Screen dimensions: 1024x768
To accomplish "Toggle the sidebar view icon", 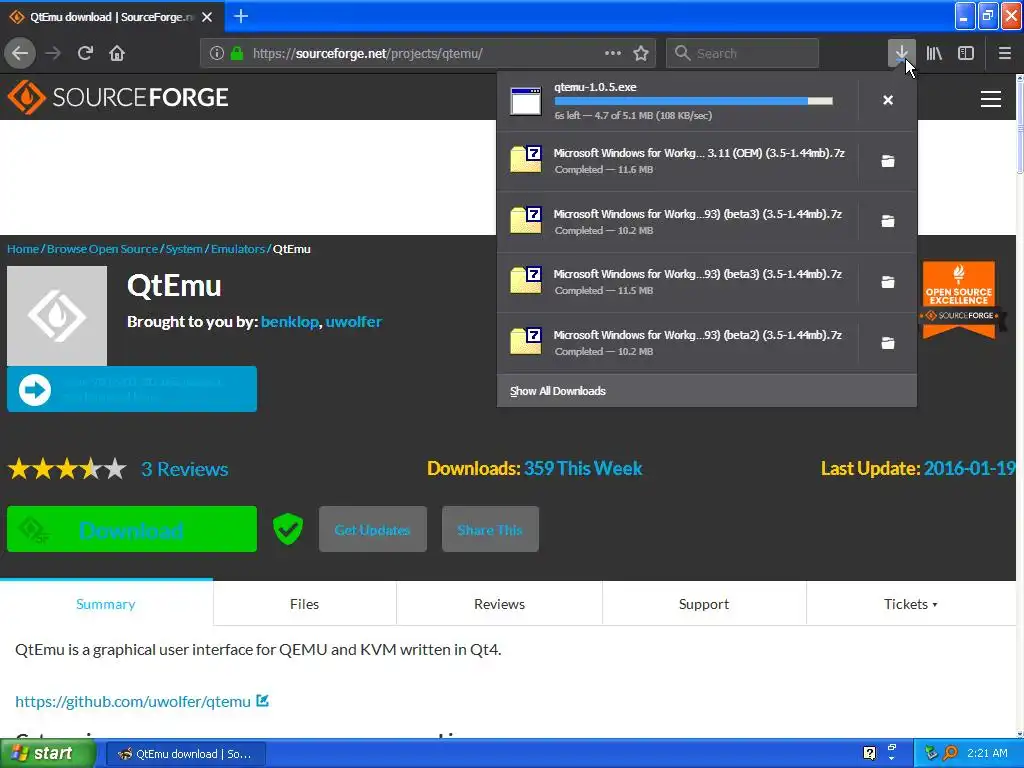I will coord(966,53).
